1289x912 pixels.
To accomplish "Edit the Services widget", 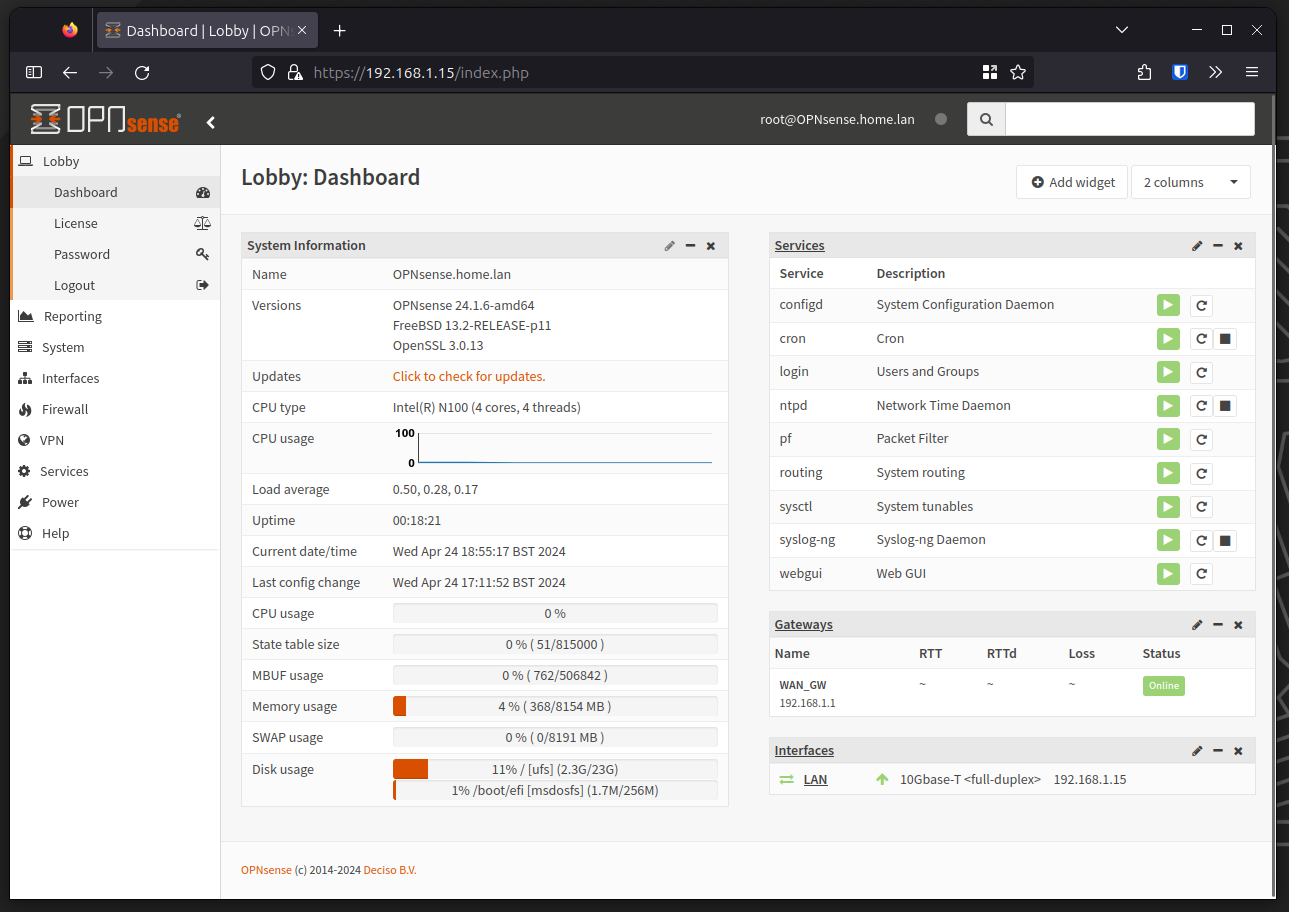I will point(1197,246).
